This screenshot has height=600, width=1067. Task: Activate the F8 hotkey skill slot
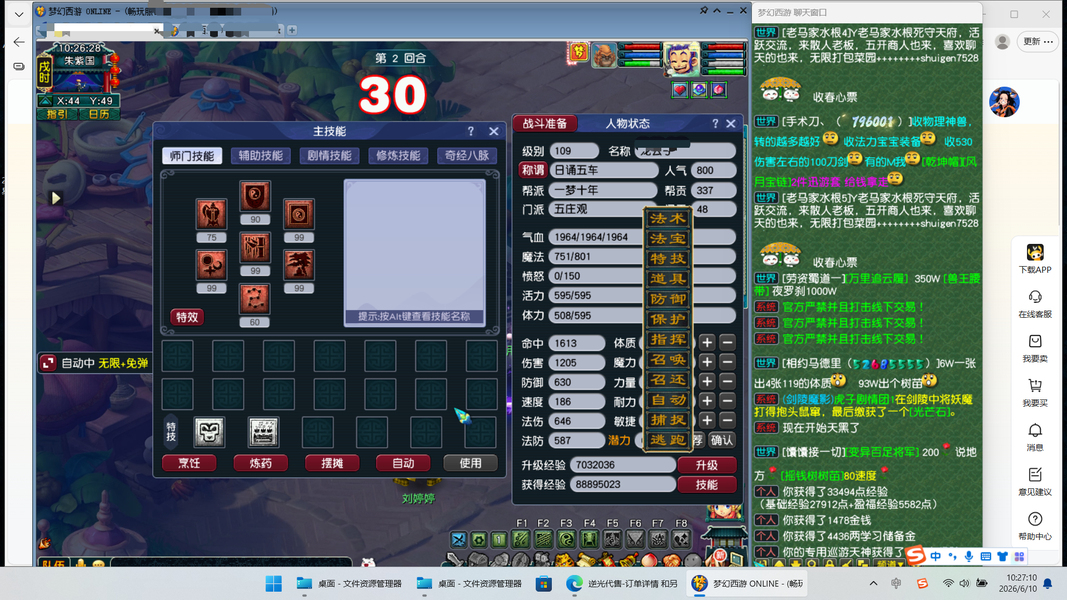pos(681,539)
